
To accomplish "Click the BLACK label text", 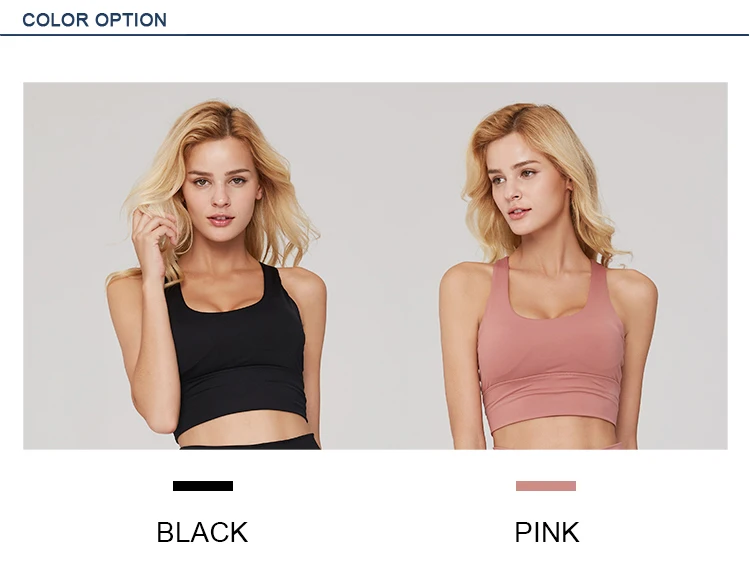I will pos(202,532).
